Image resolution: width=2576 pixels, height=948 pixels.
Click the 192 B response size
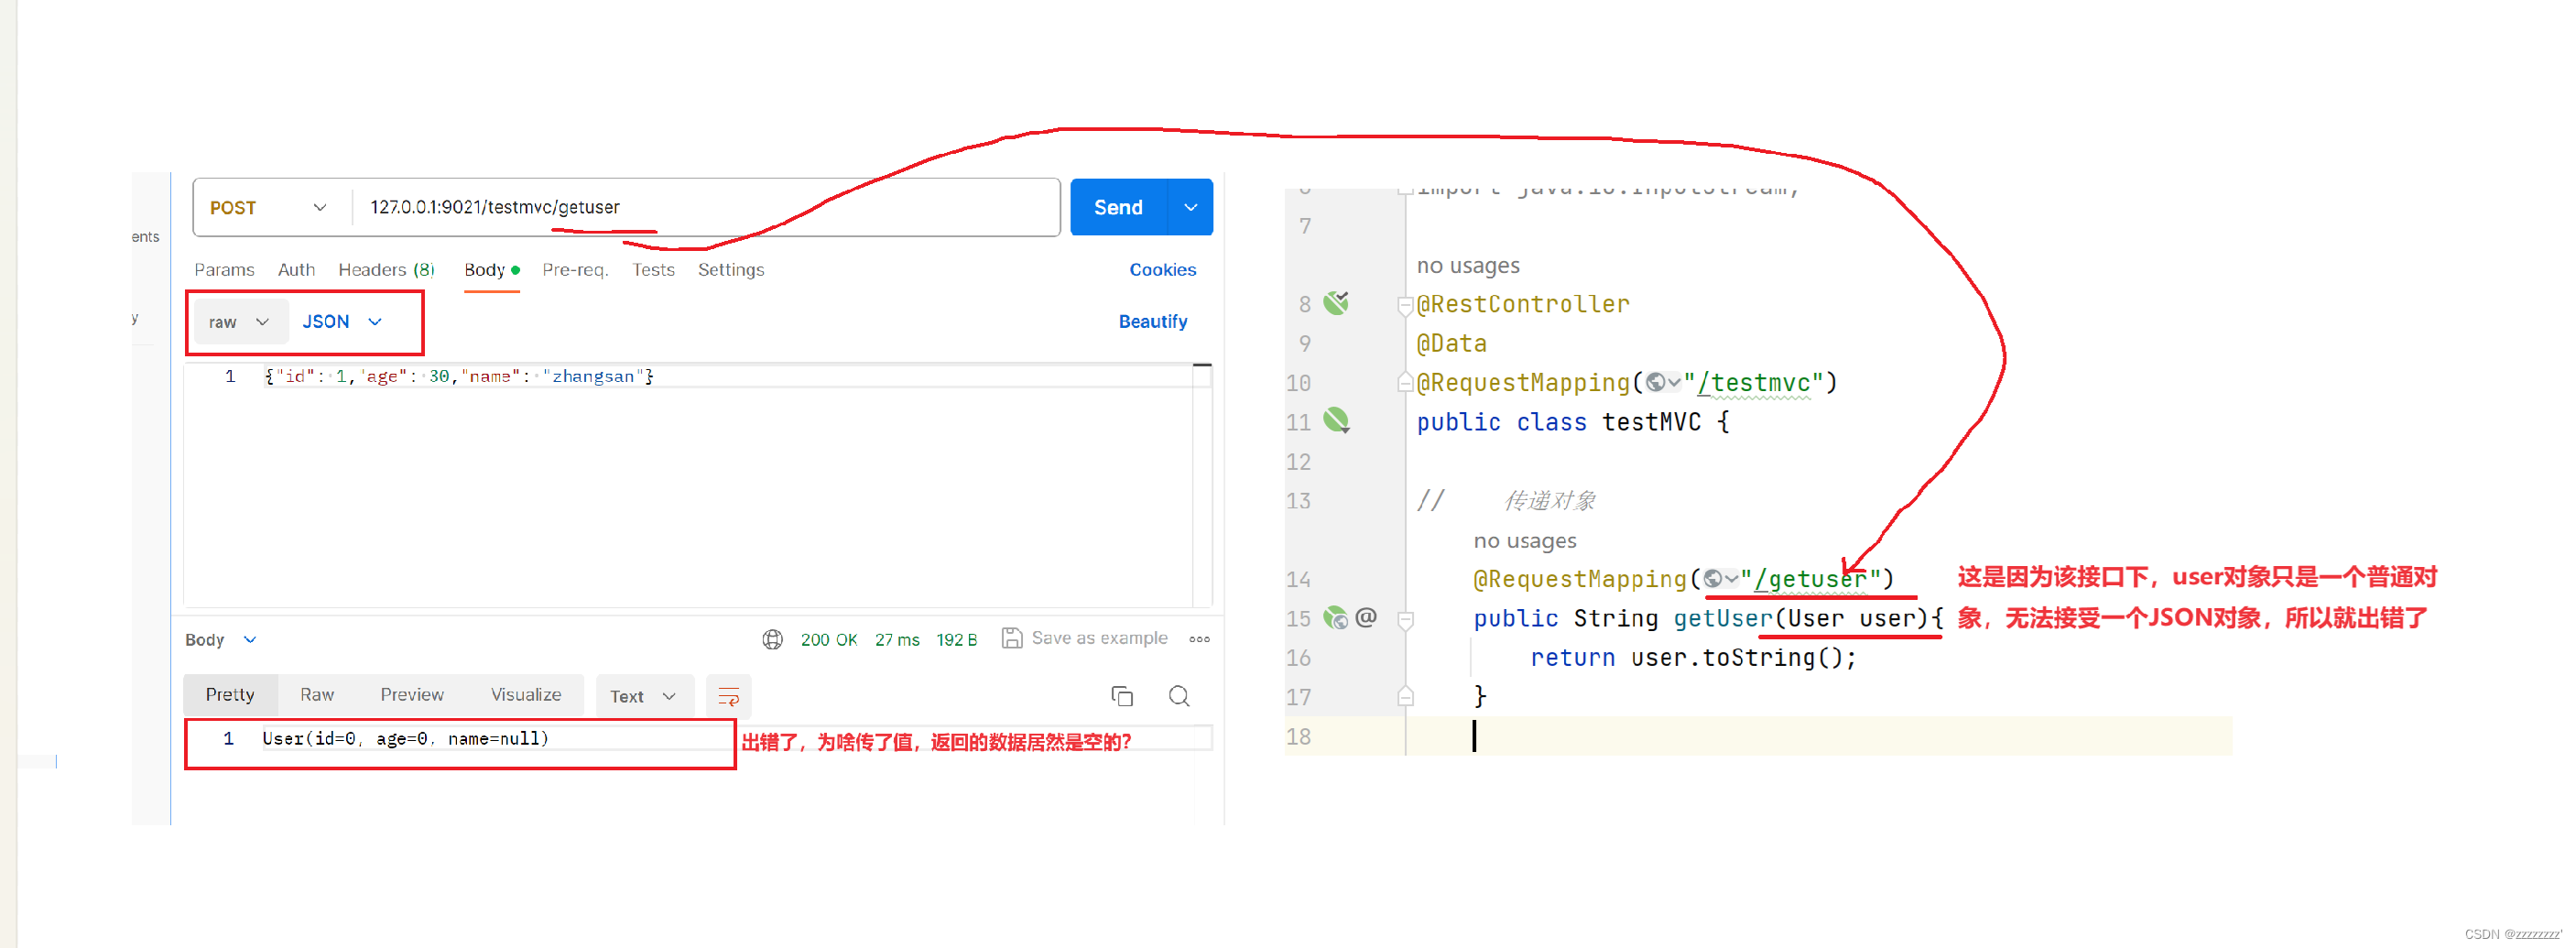click(956, 640)
